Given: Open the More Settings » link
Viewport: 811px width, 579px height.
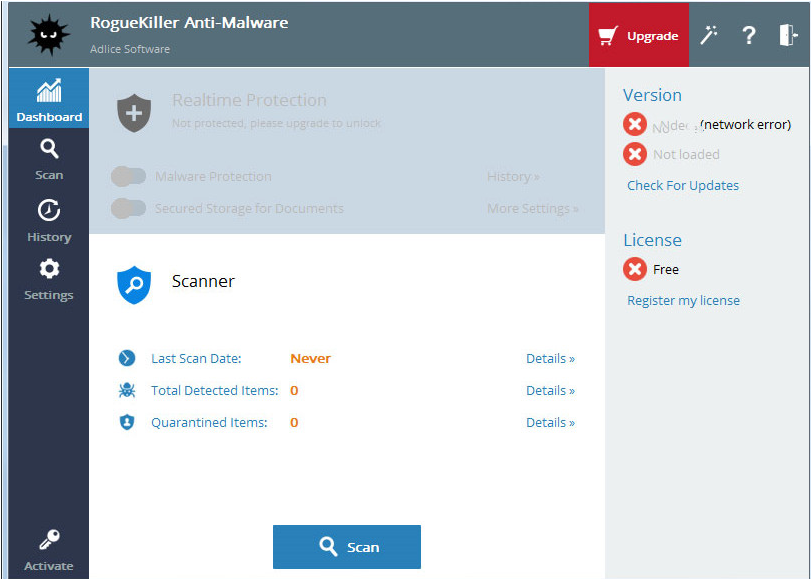Looking at the screenshot, I should (533, 209).
